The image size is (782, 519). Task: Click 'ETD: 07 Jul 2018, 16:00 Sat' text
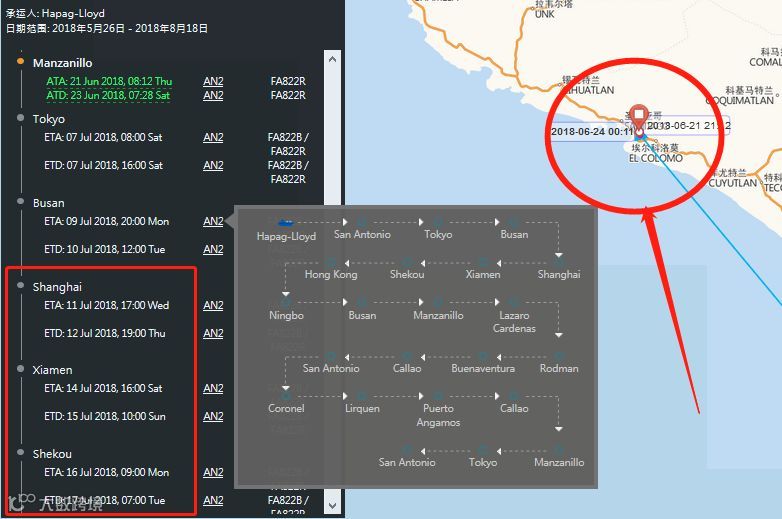pos(103,165)
